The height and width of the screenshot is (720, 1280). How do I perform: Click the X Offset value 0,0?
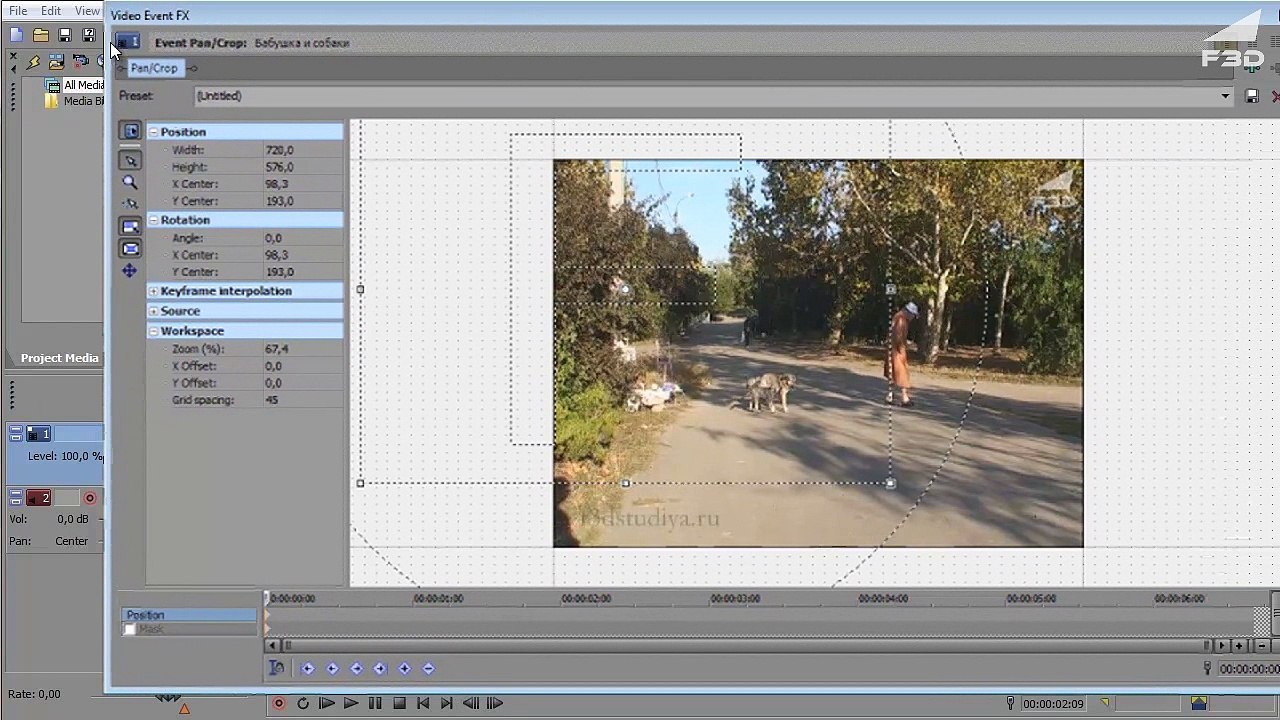pyautogui.click(x=273, y=366)
